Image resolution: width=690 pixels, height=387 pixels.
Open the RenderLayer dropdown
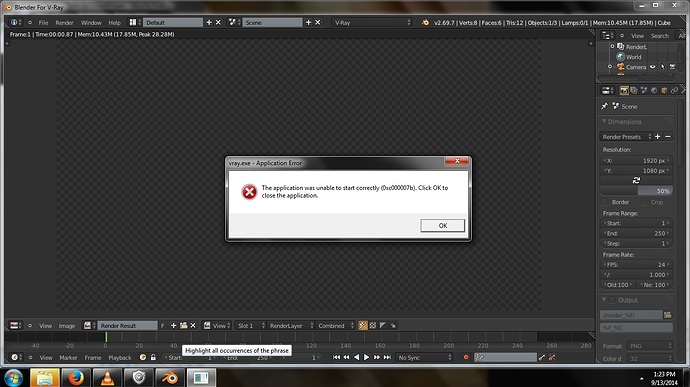click(x=290, y=326)
